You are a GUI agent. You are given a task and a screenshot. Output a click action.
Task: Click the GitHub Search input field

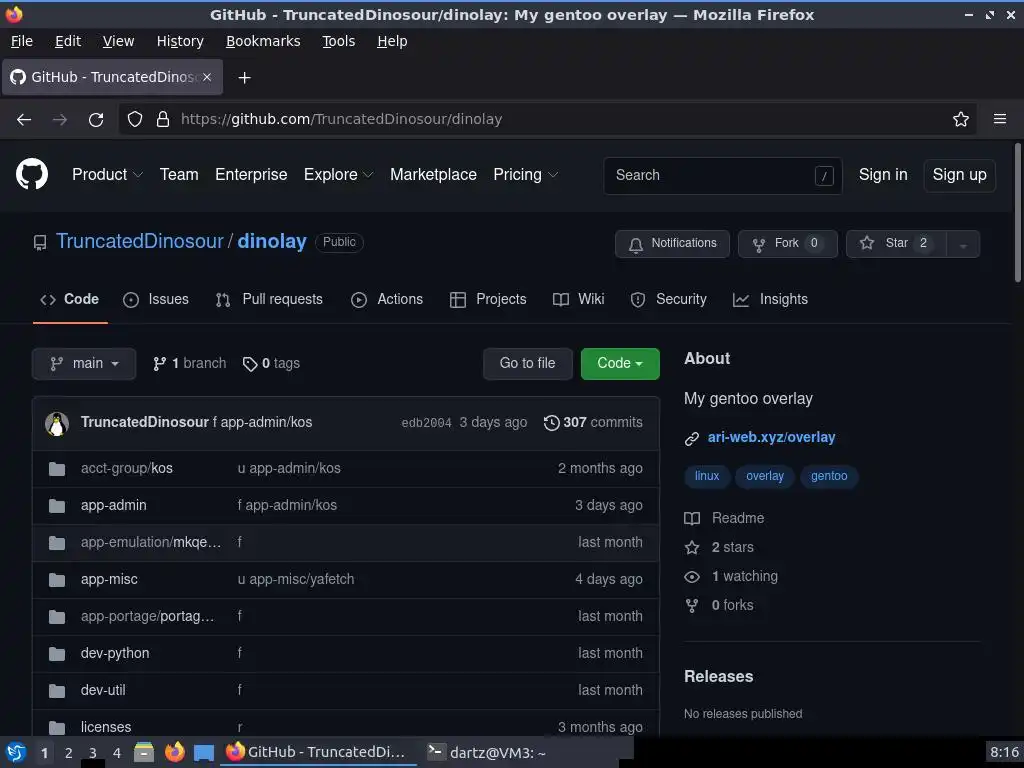coord(723,176)
